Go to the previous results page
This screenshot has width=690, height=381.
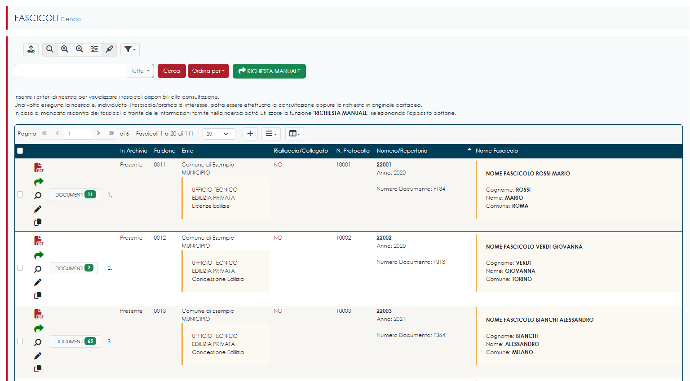(57, 133)
